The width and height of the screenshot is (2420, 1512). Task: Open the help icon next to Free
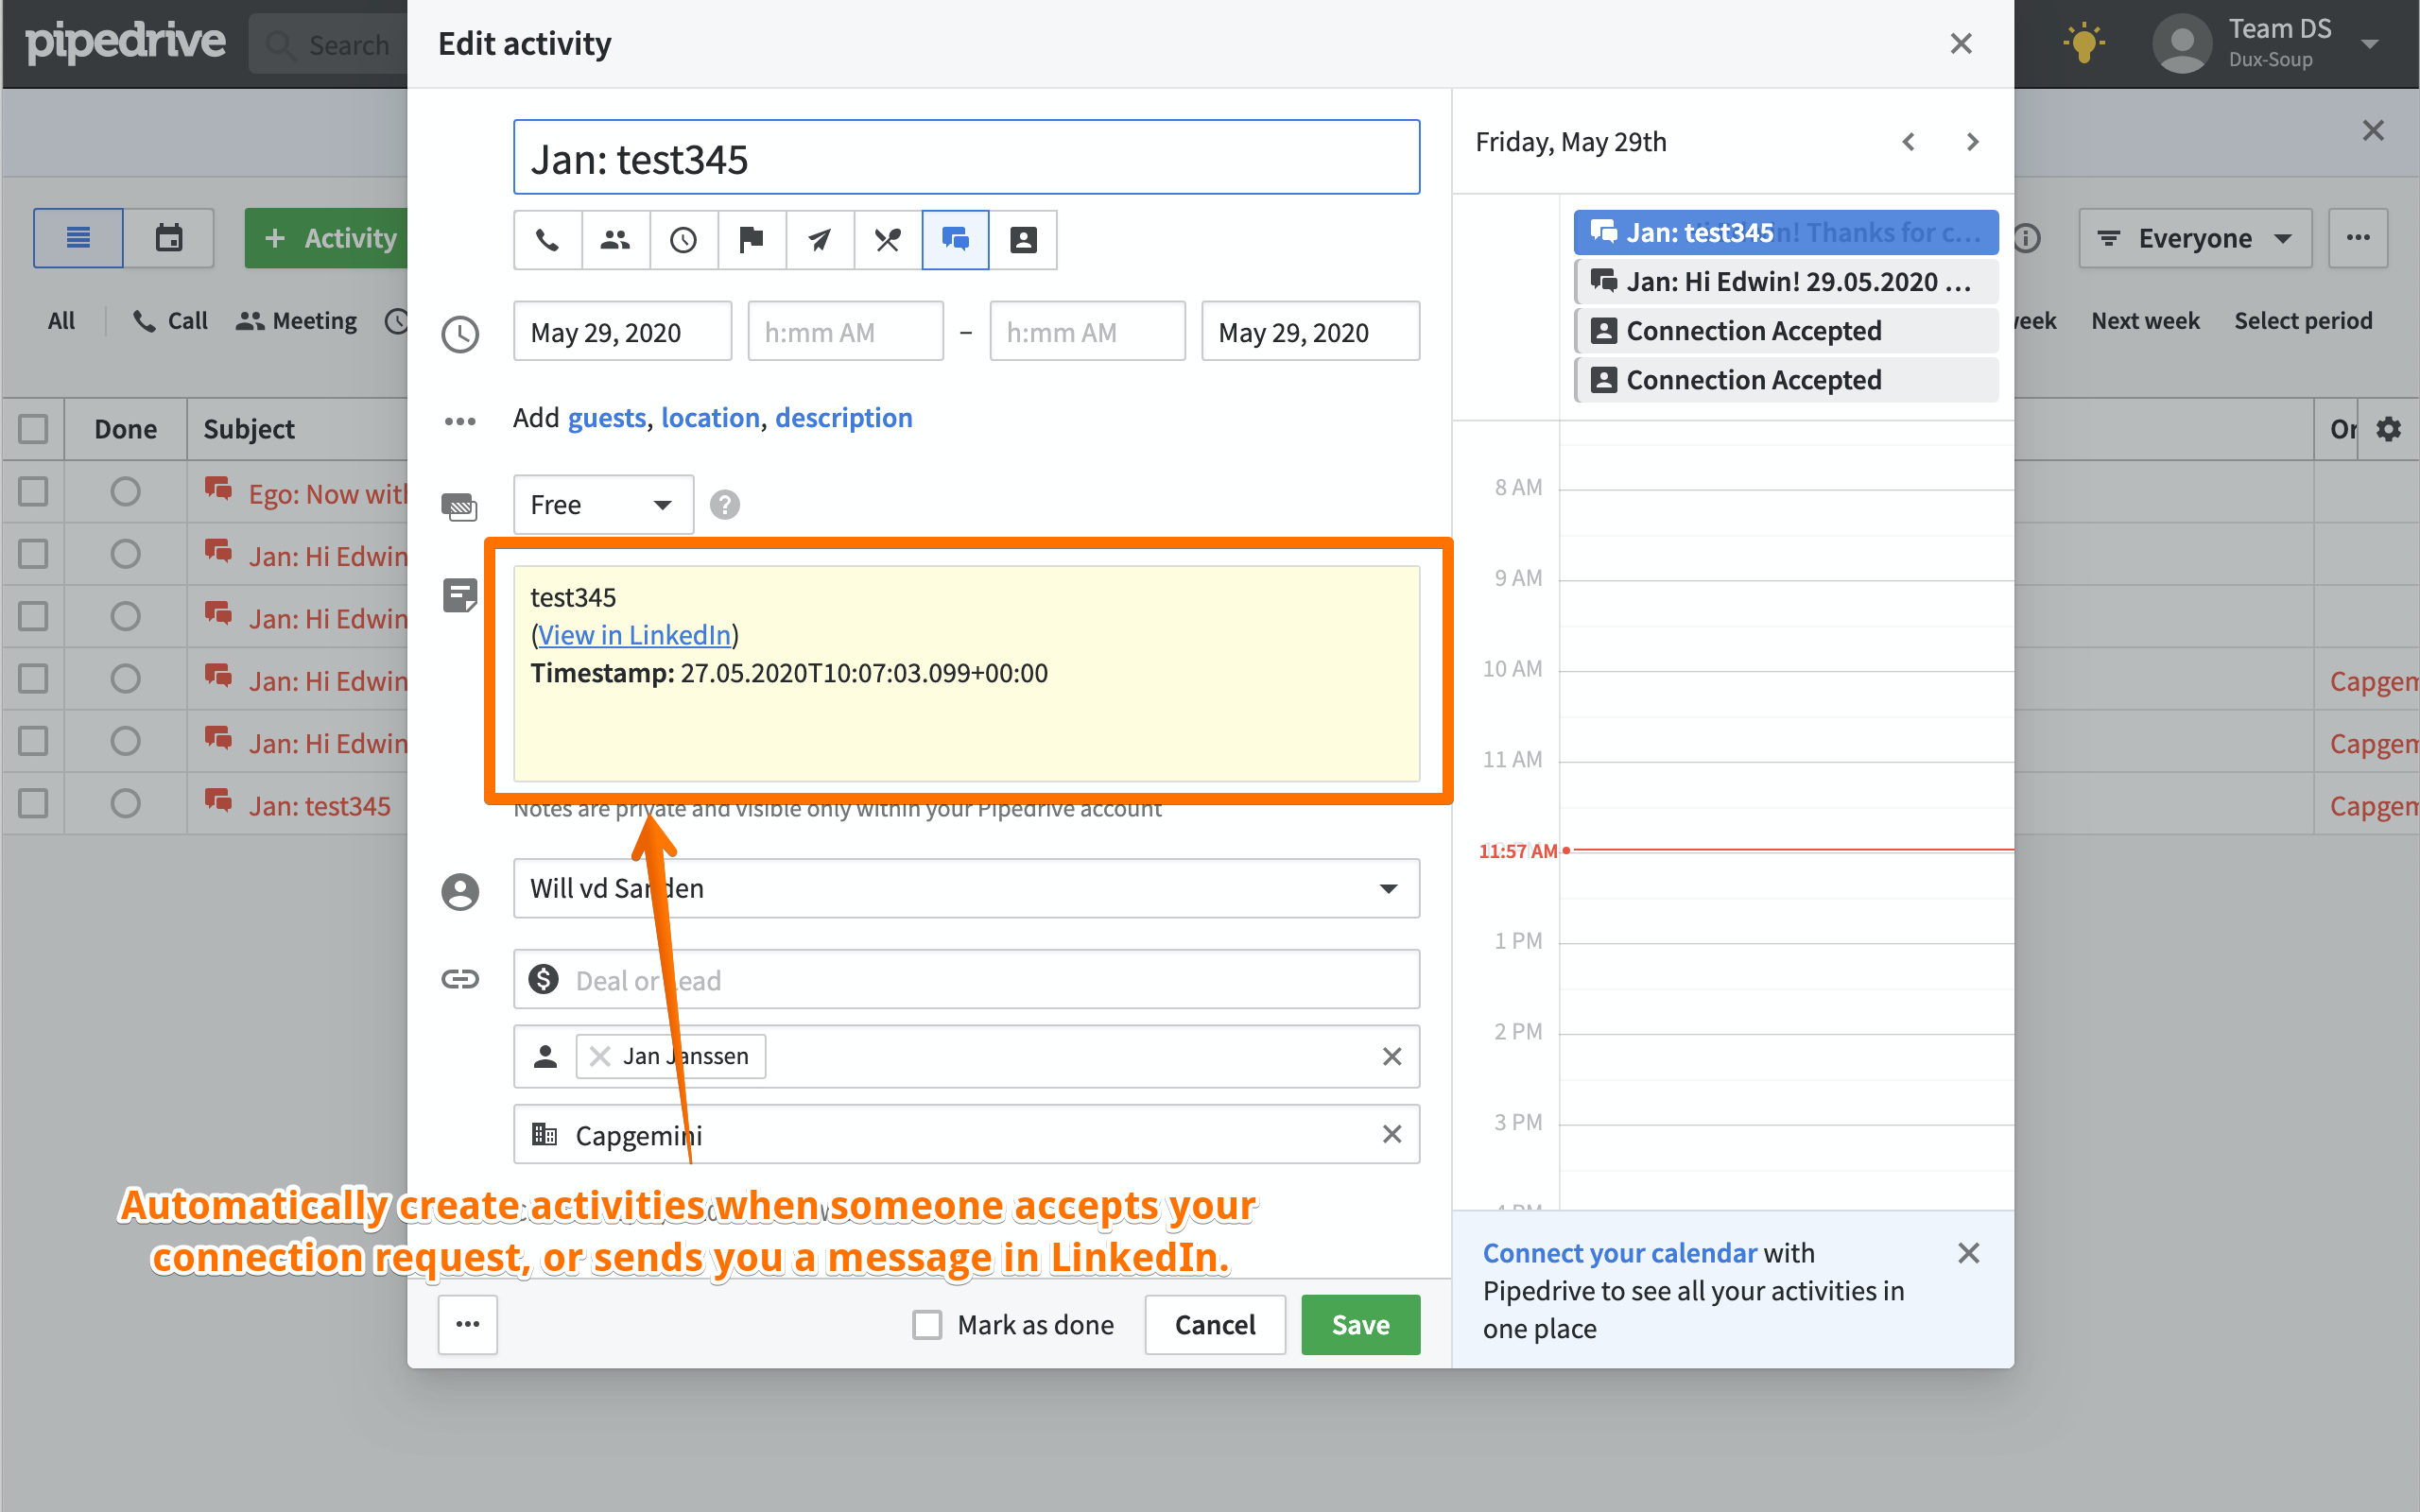tap(725, 505)
